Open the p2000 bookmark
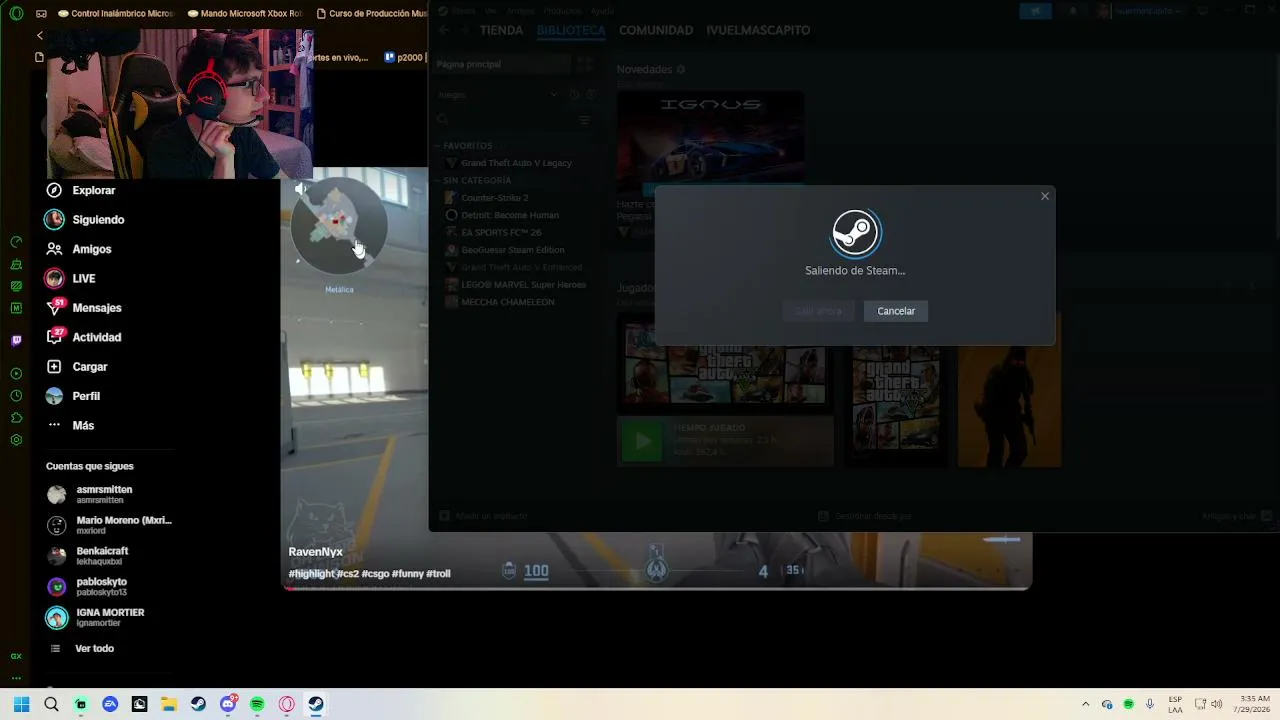The image size is (1280, 720). click(x=404, y=58)
